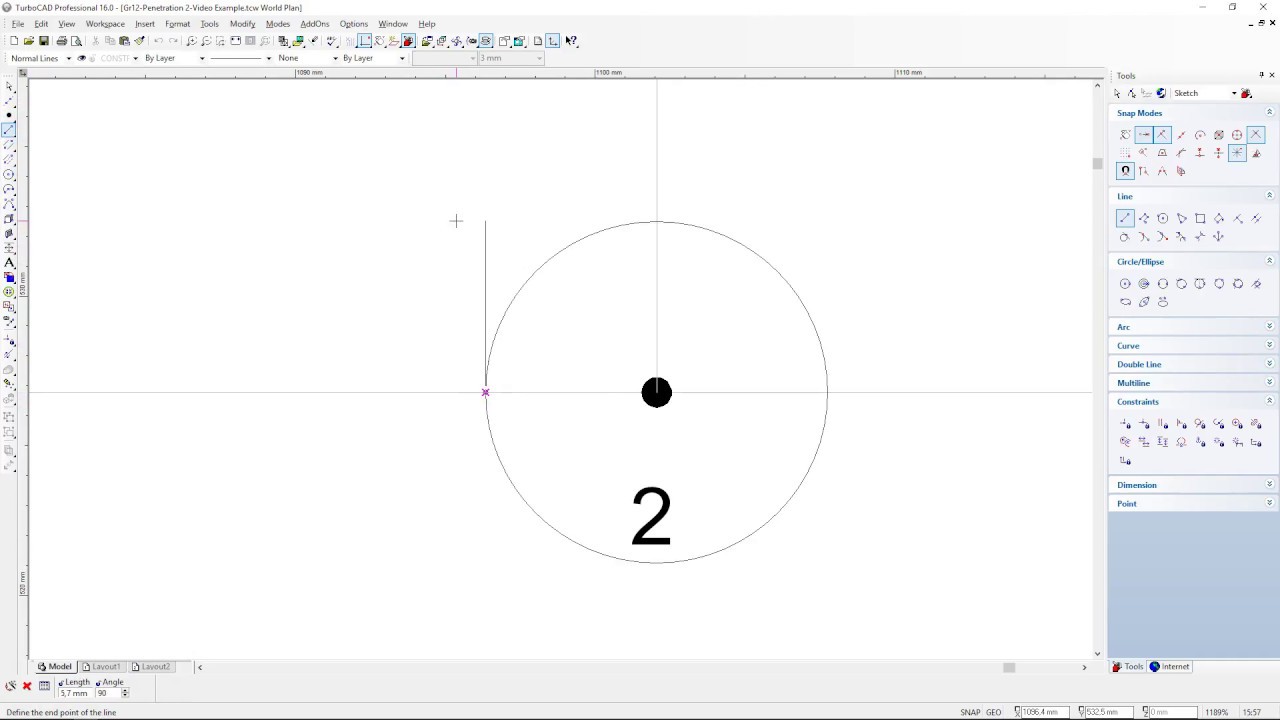The width and height of the screenshot is (1280, 720).
Task: Toggle the Quadrant Point snap mode
Action: [x=1238, y=135]
